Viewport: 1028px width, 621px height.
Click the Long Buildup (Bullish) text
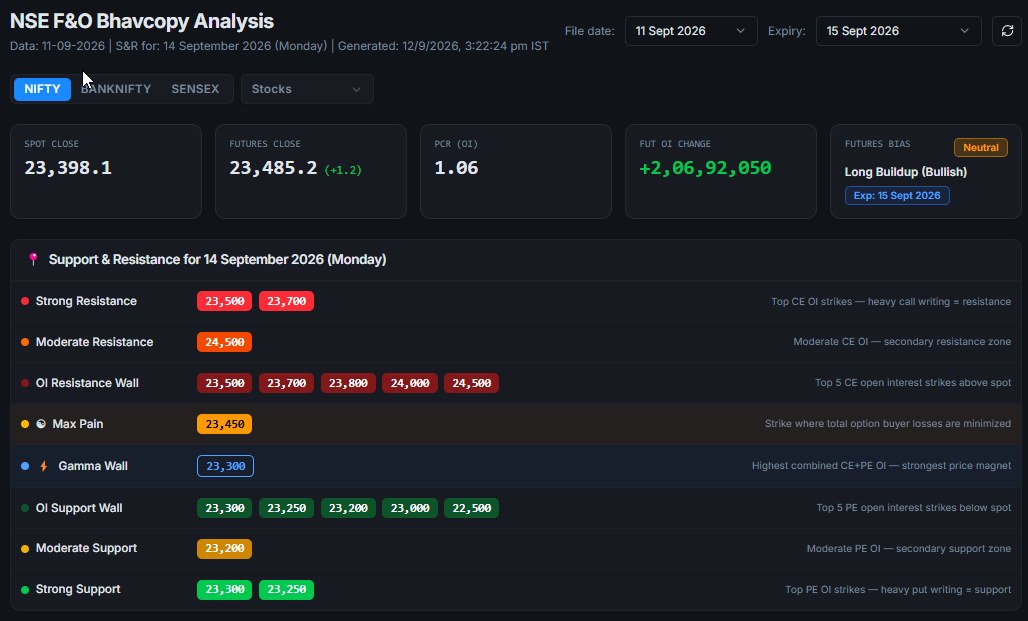(905, 172)
